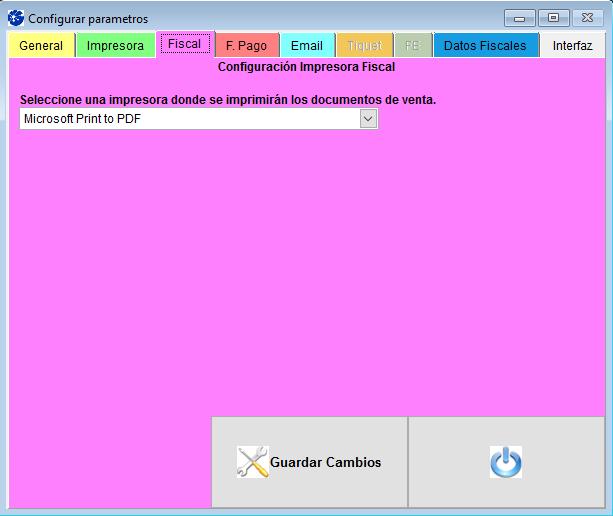Image resolution: width=613 pixels, height=516 pixels.
Task: Expand the printer selection dropdown arrow
Action: coord(368,119)
